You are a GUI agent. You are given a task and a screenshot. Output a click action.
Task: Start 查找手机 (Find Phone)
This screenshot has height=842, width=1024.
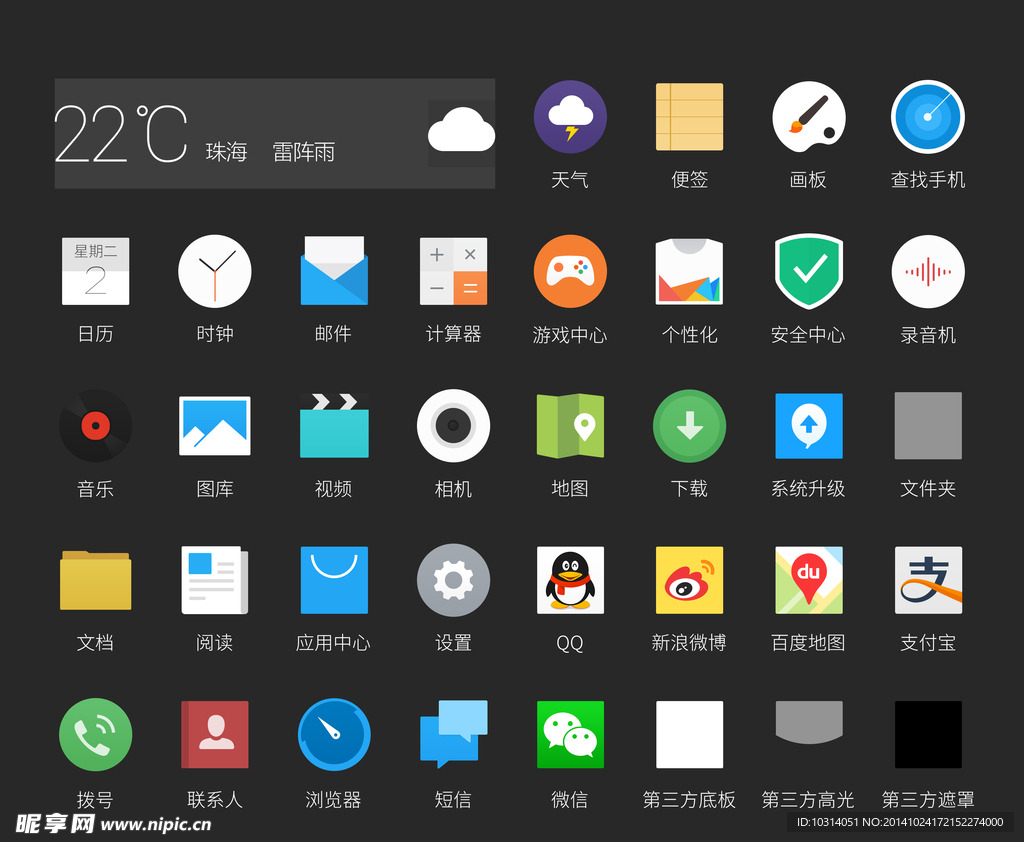coord(927,117)
